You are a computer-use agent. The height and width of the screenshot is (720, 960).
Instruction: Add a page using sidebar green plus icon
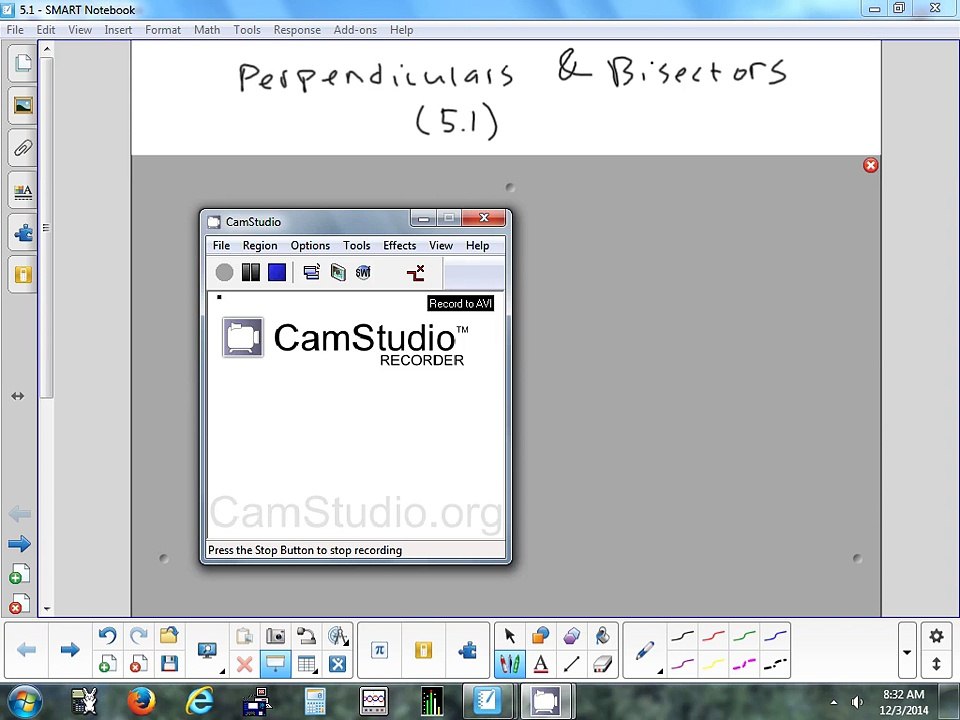point(20,574)
